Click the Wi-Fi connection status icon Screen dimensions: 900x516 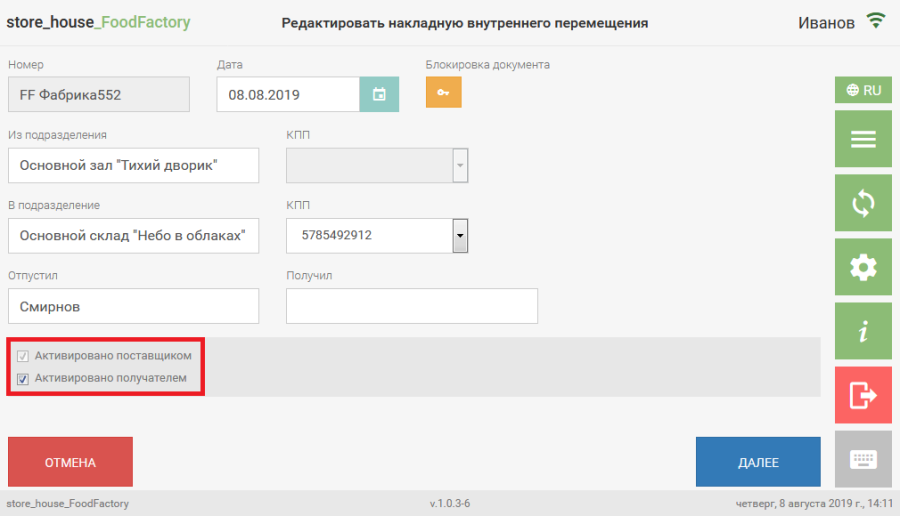point(876,21)
